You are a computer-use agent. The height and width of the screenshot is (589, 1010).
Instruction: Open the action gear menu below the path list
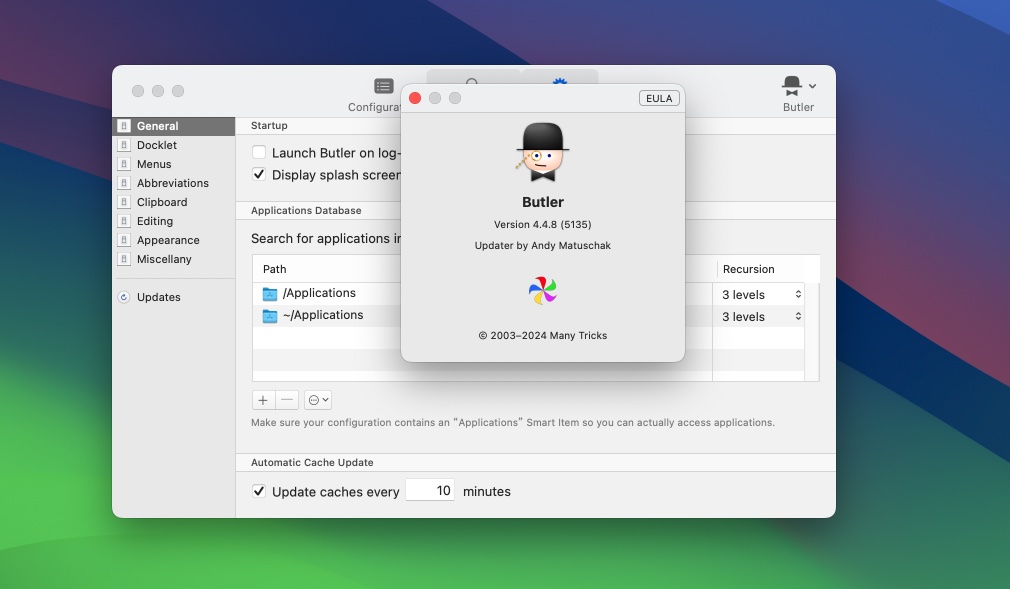coord(317,399)
